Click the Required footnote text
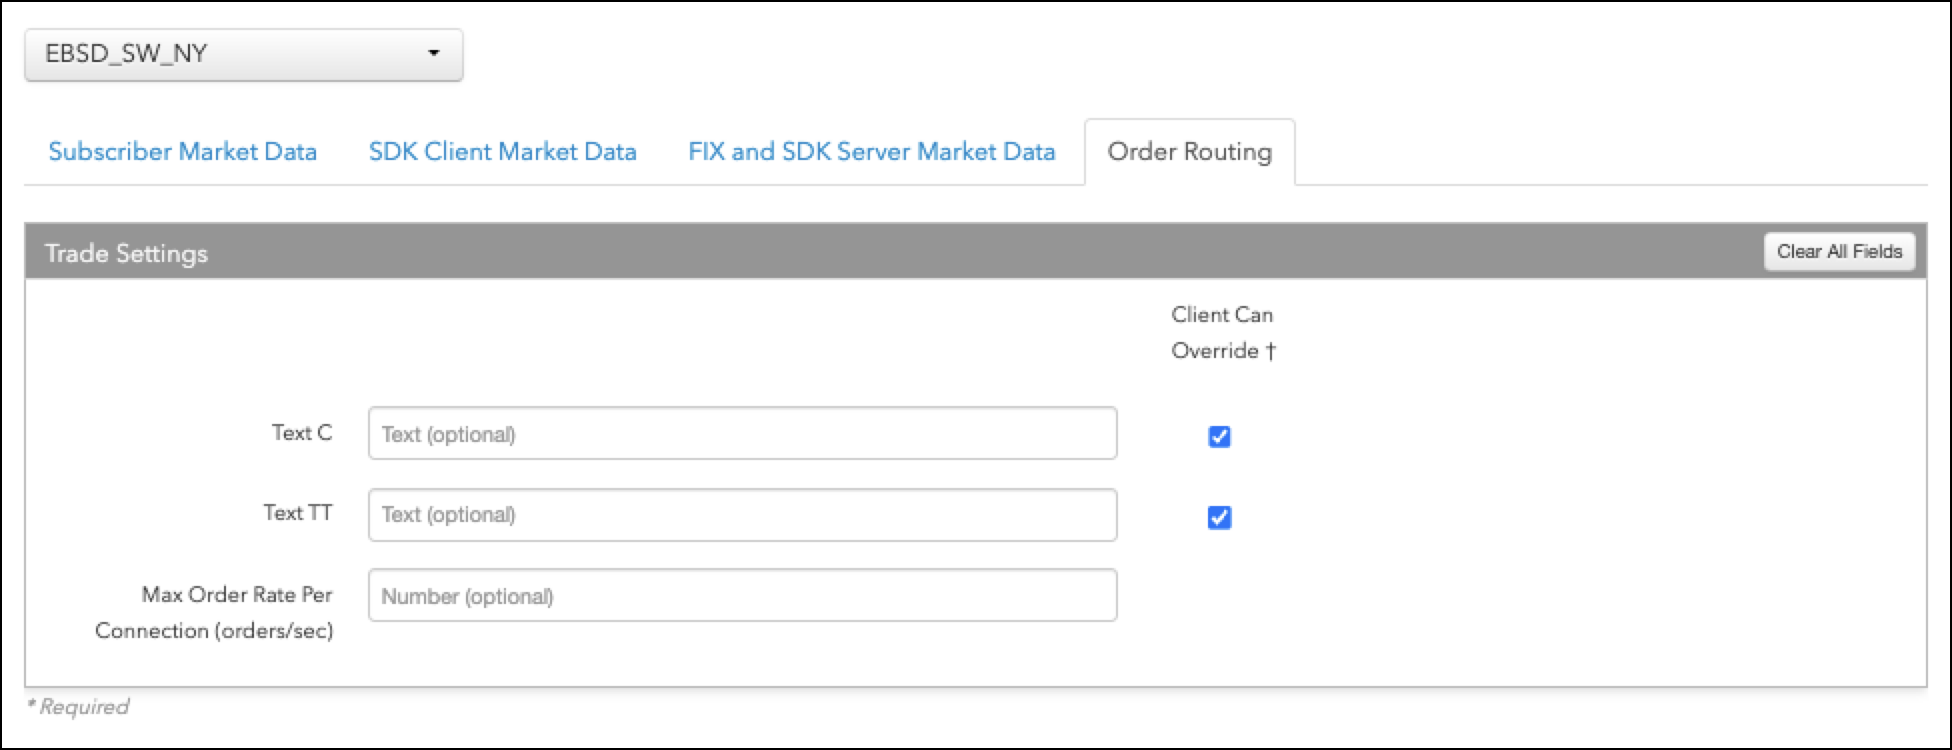This screenshot has width=1952, height=750. (78, 707)
